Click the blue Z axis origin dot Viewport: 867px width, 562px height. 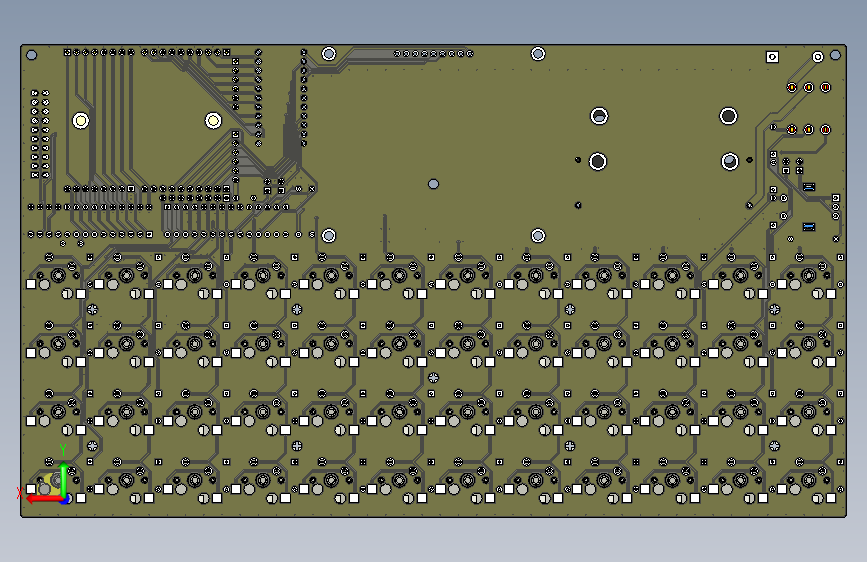click(x=66, y=499)
